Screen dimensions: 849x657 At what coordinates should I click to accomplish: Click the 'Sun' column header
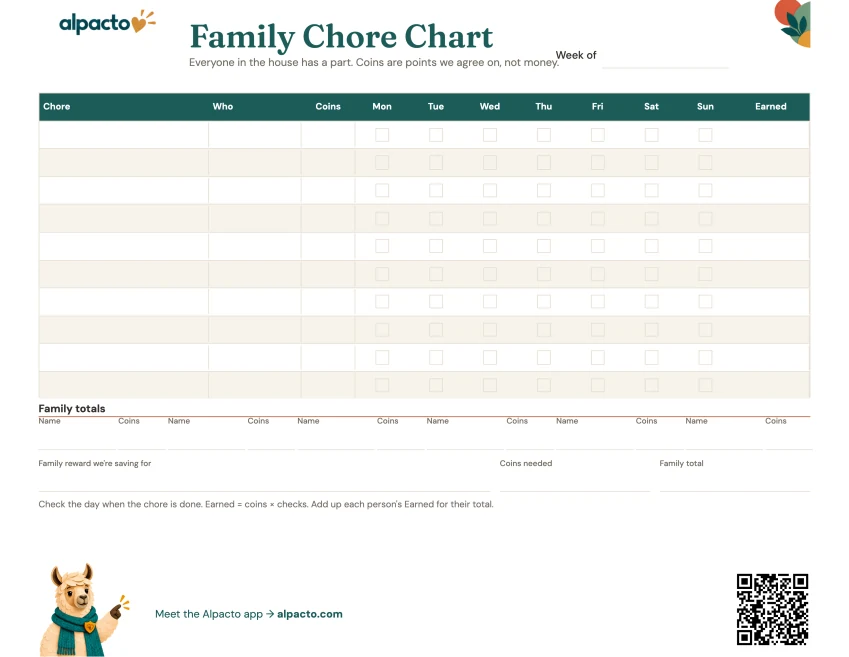point(705,106)
